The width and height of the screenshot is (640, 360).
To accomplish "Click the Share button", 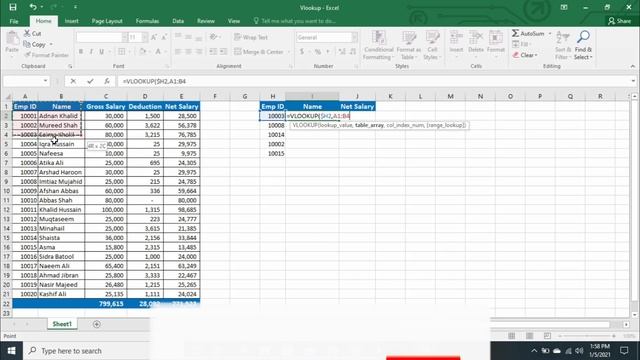I will pos(619,21).
